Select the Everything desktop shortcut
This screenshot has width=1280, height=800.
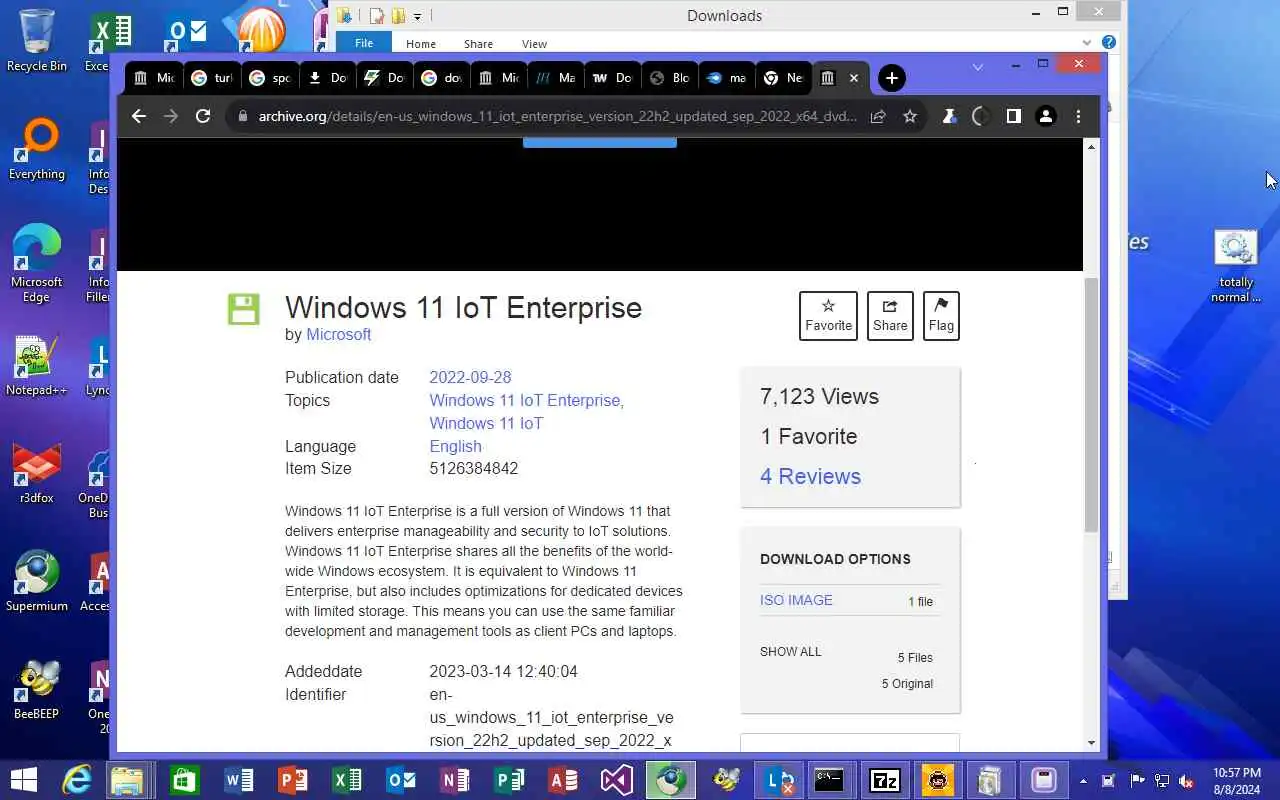coord(37,150)
